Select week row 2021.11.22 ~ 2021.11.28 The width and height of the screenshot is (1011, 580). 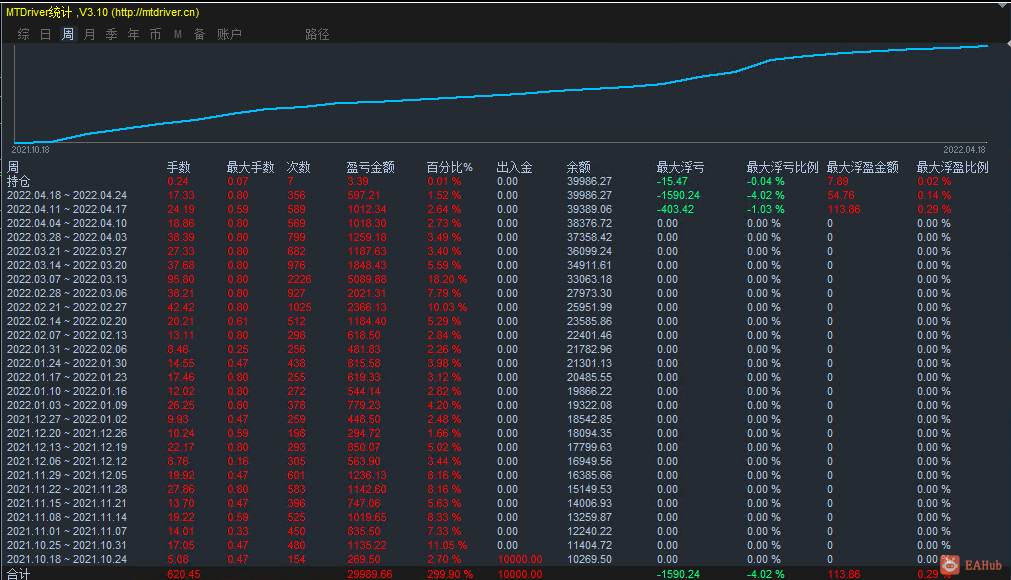(x=67, y=489)
